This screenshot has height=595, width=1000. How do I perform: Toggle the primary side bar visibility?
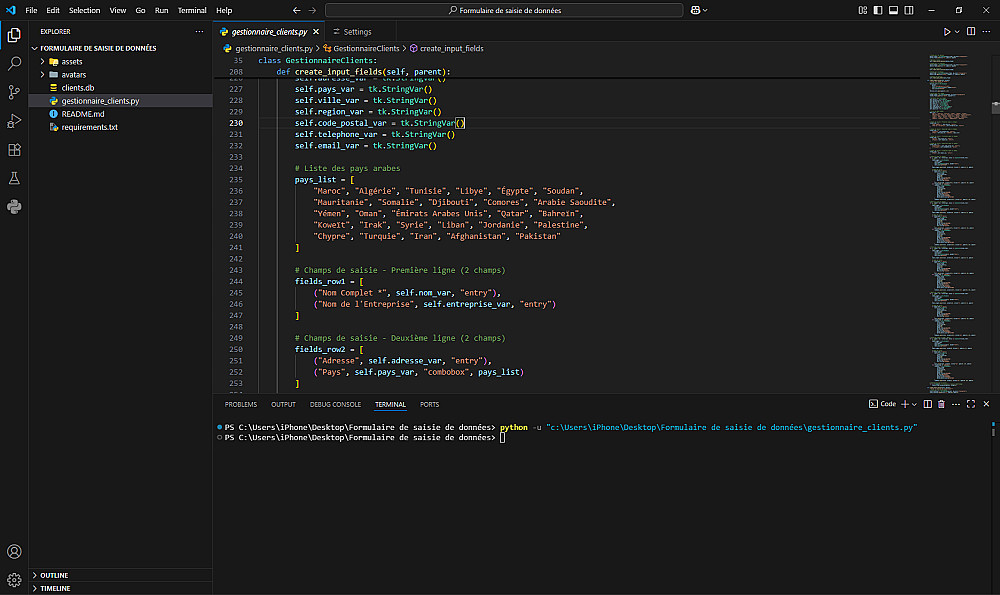point(879,10)
